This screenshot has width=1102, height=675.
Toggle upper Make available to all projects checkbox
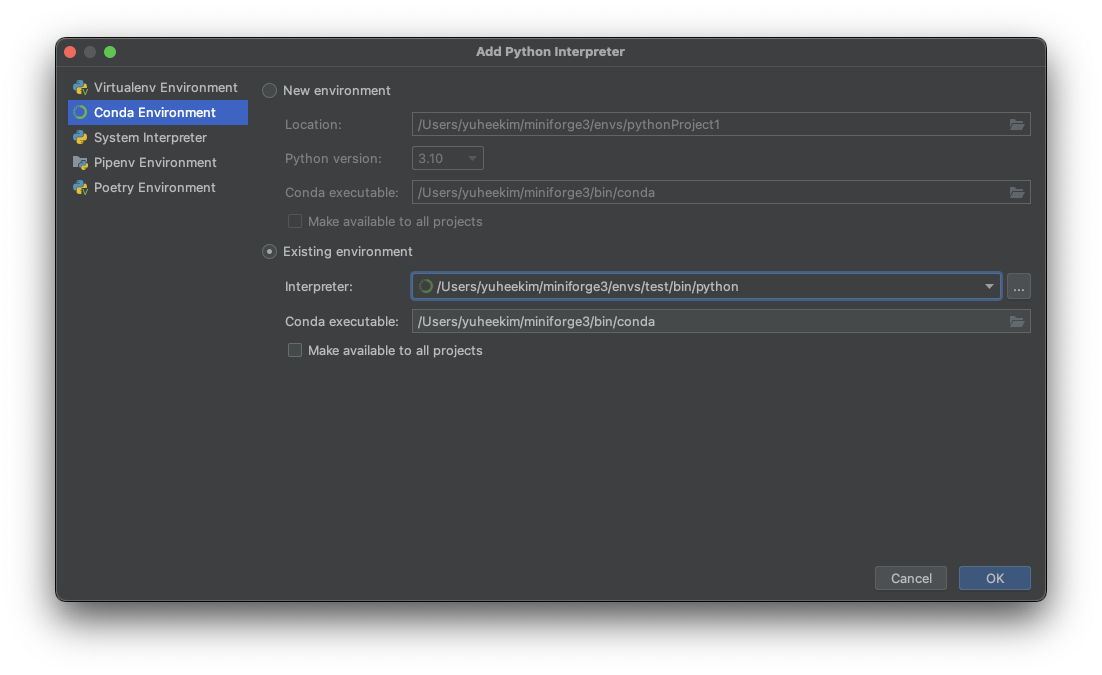[294, 221]
